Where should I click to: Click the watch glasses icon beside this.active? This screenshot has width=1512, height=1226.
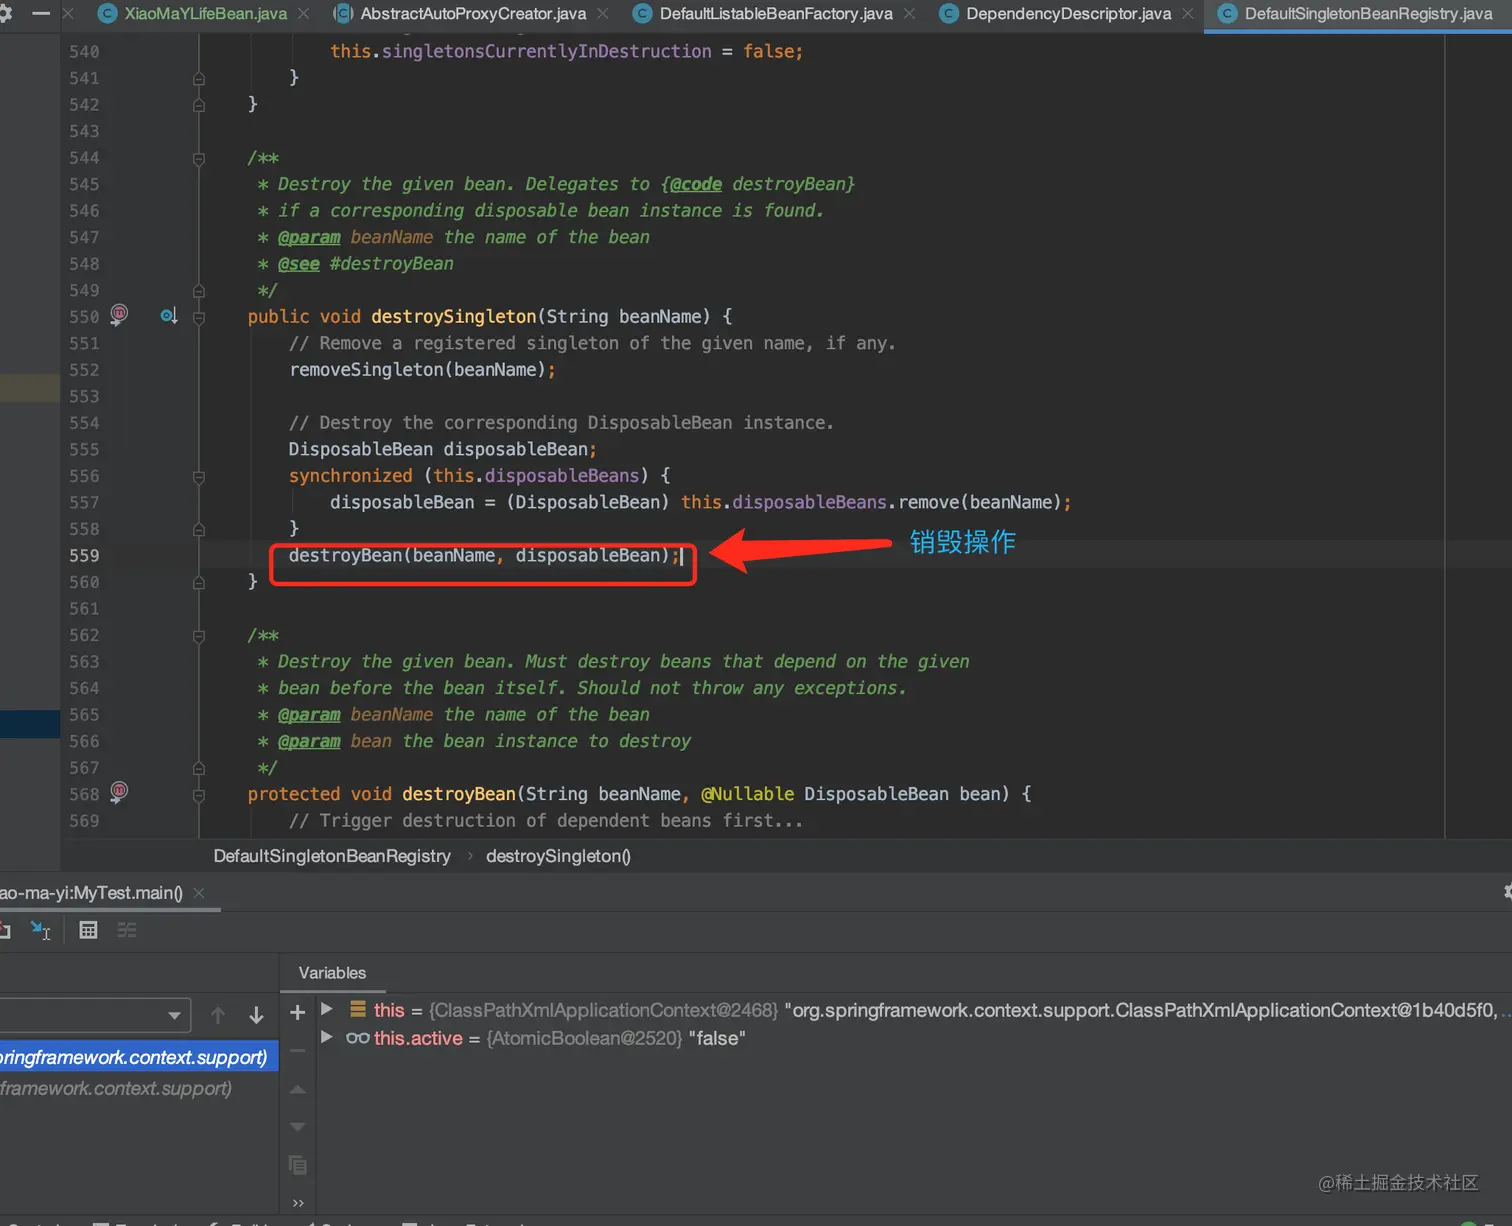[x=357, y=1038]
